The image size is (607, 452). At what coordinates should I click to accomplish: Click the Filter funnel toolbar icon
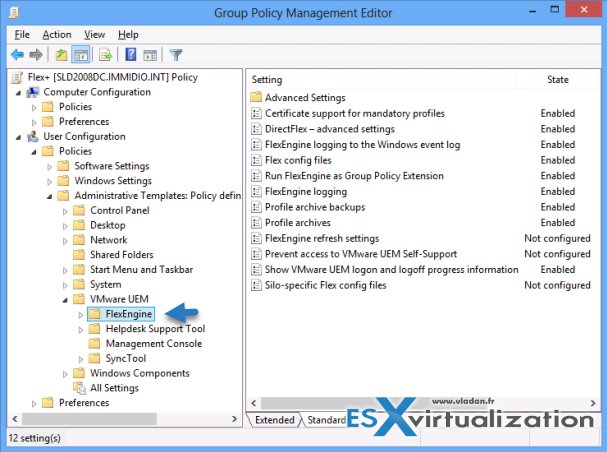[x=176, y=55]
